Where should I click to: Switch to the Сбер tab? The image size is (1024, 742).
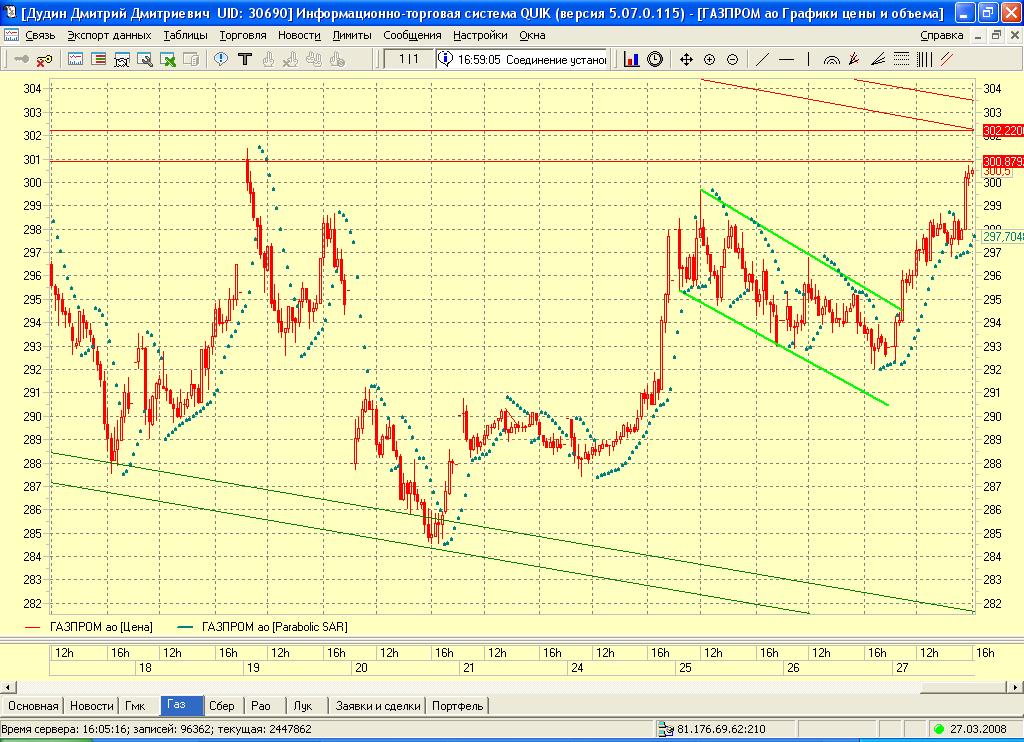(222, 705)
